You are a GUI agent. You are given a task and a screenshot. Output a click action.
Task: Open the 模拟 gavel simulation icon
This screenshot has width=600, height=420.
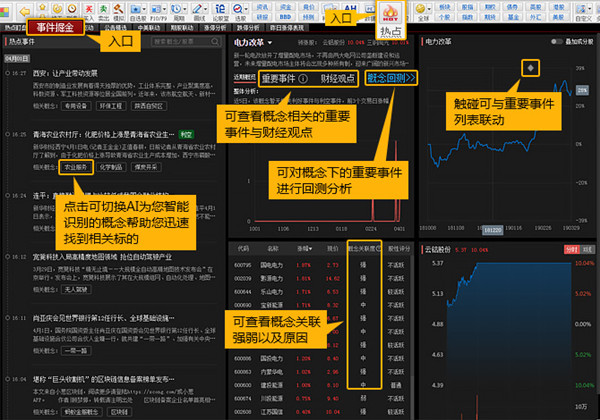click(x=119, y=9)
